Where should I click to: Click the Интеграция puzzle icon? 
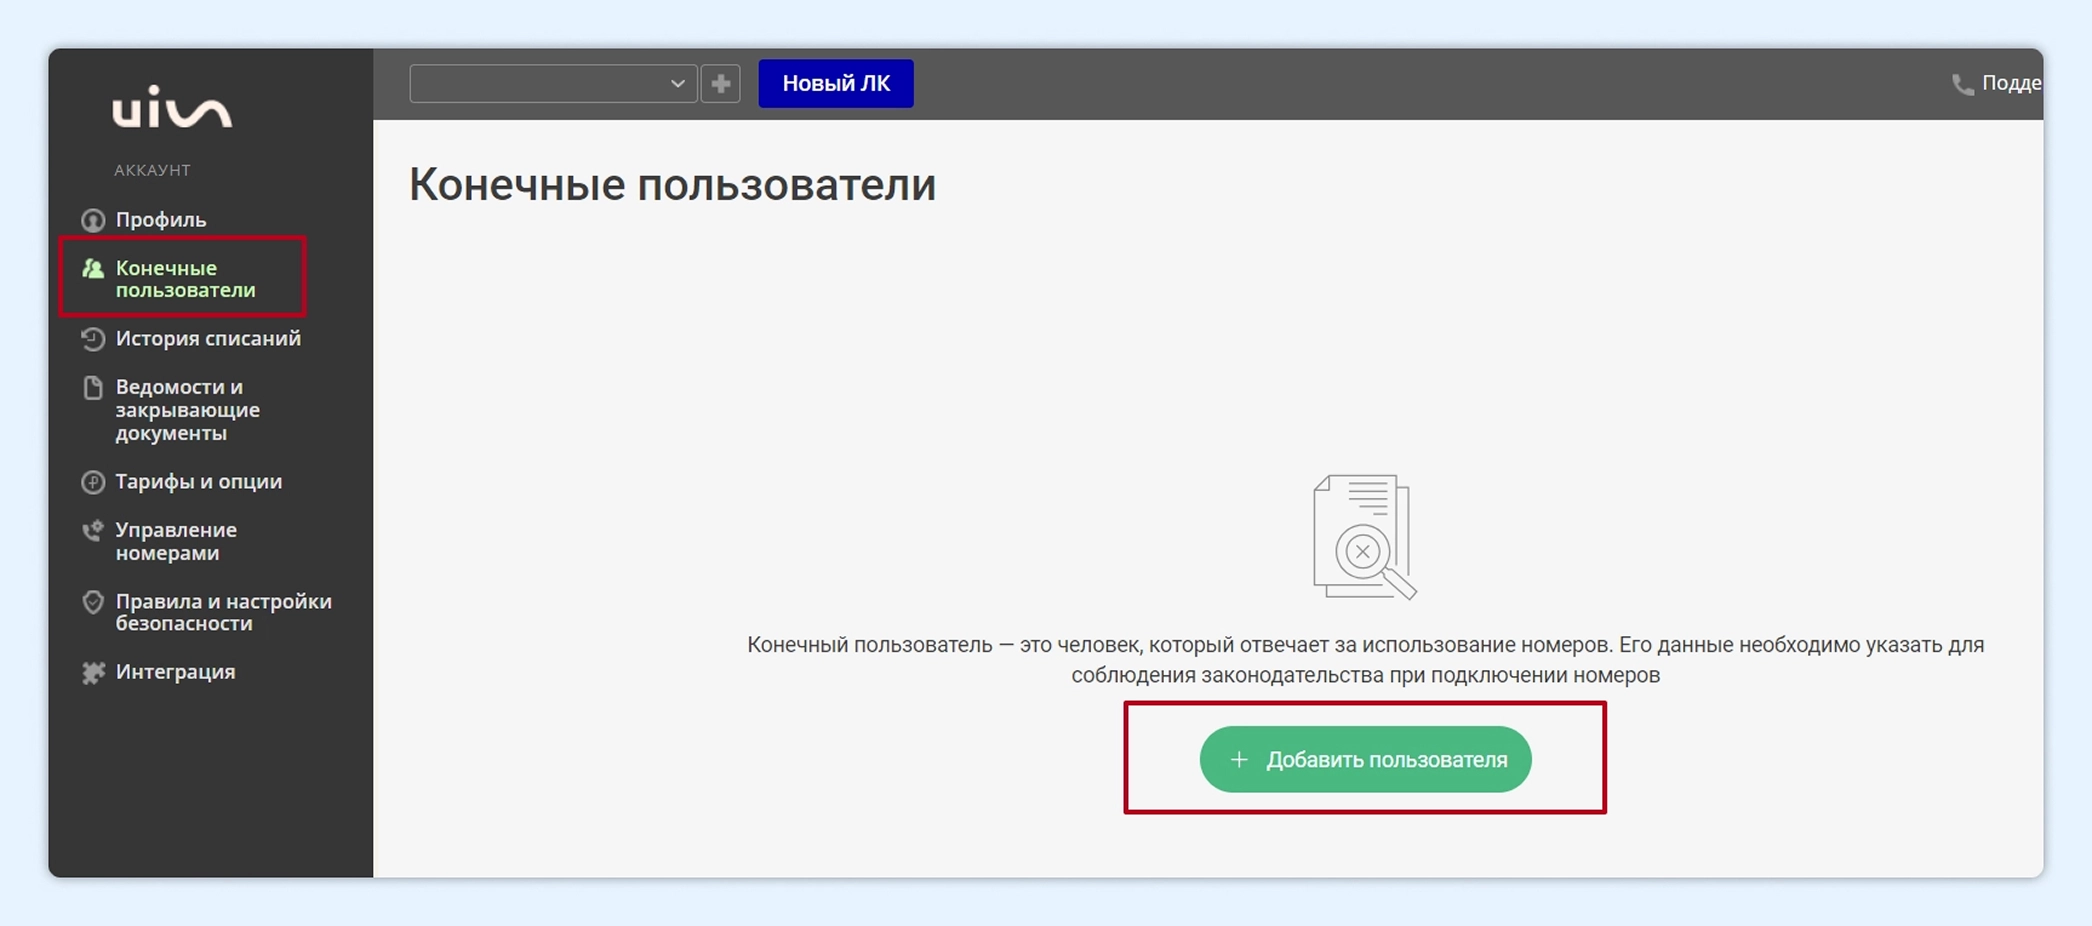point(93,673)
